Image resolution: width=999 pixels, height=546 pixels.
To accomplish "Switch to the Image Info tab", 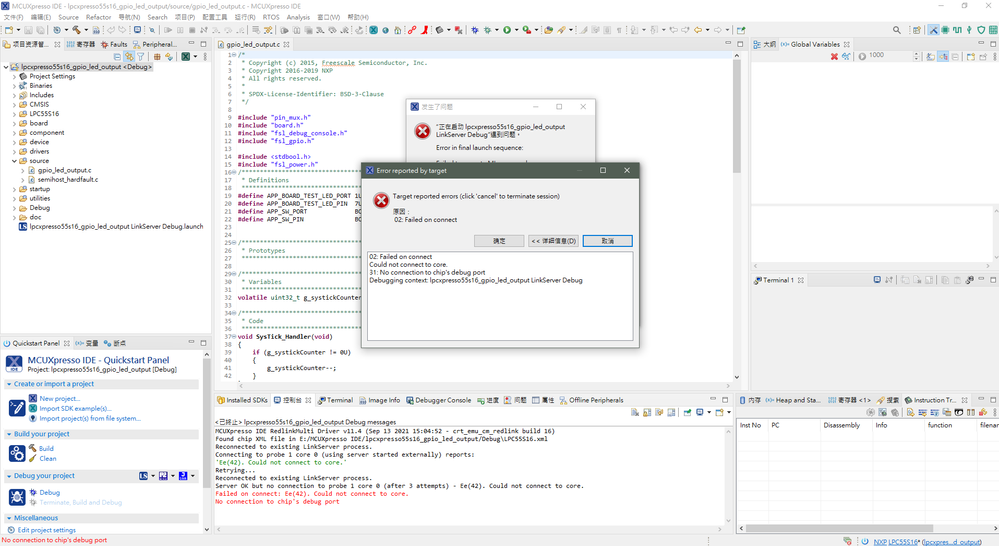I will (379, 400).
